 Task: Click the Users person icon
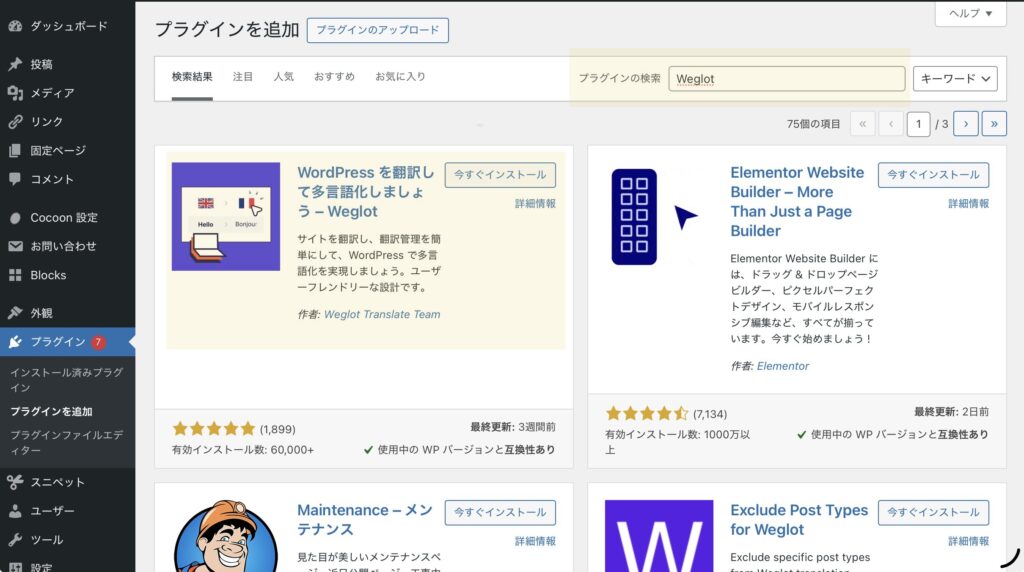(x=15, y=511)
